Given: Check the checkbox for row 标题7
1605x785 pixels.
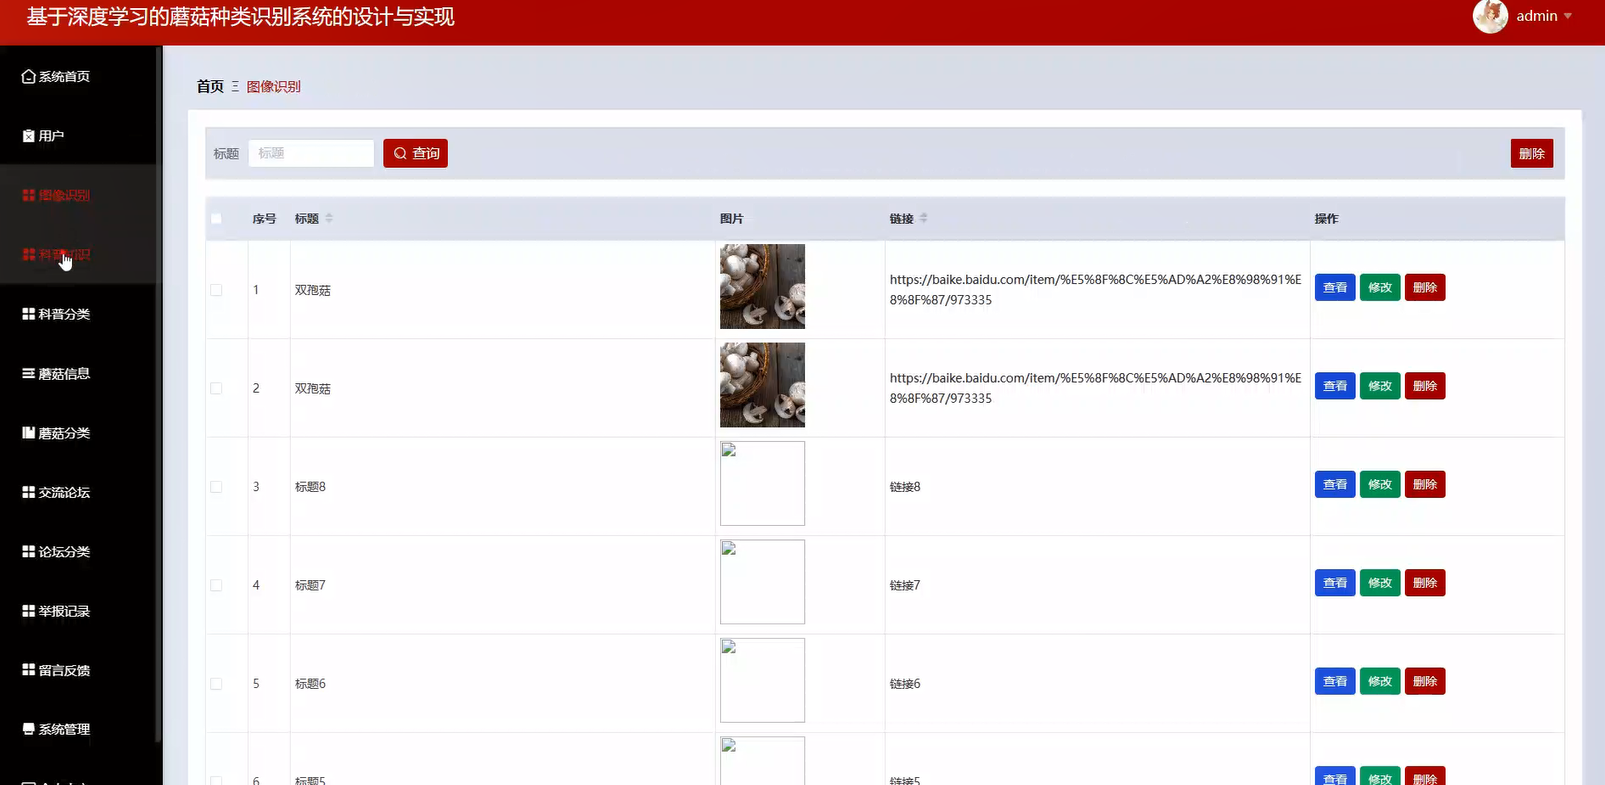Looking at the screenshot, I should point(216,585).
